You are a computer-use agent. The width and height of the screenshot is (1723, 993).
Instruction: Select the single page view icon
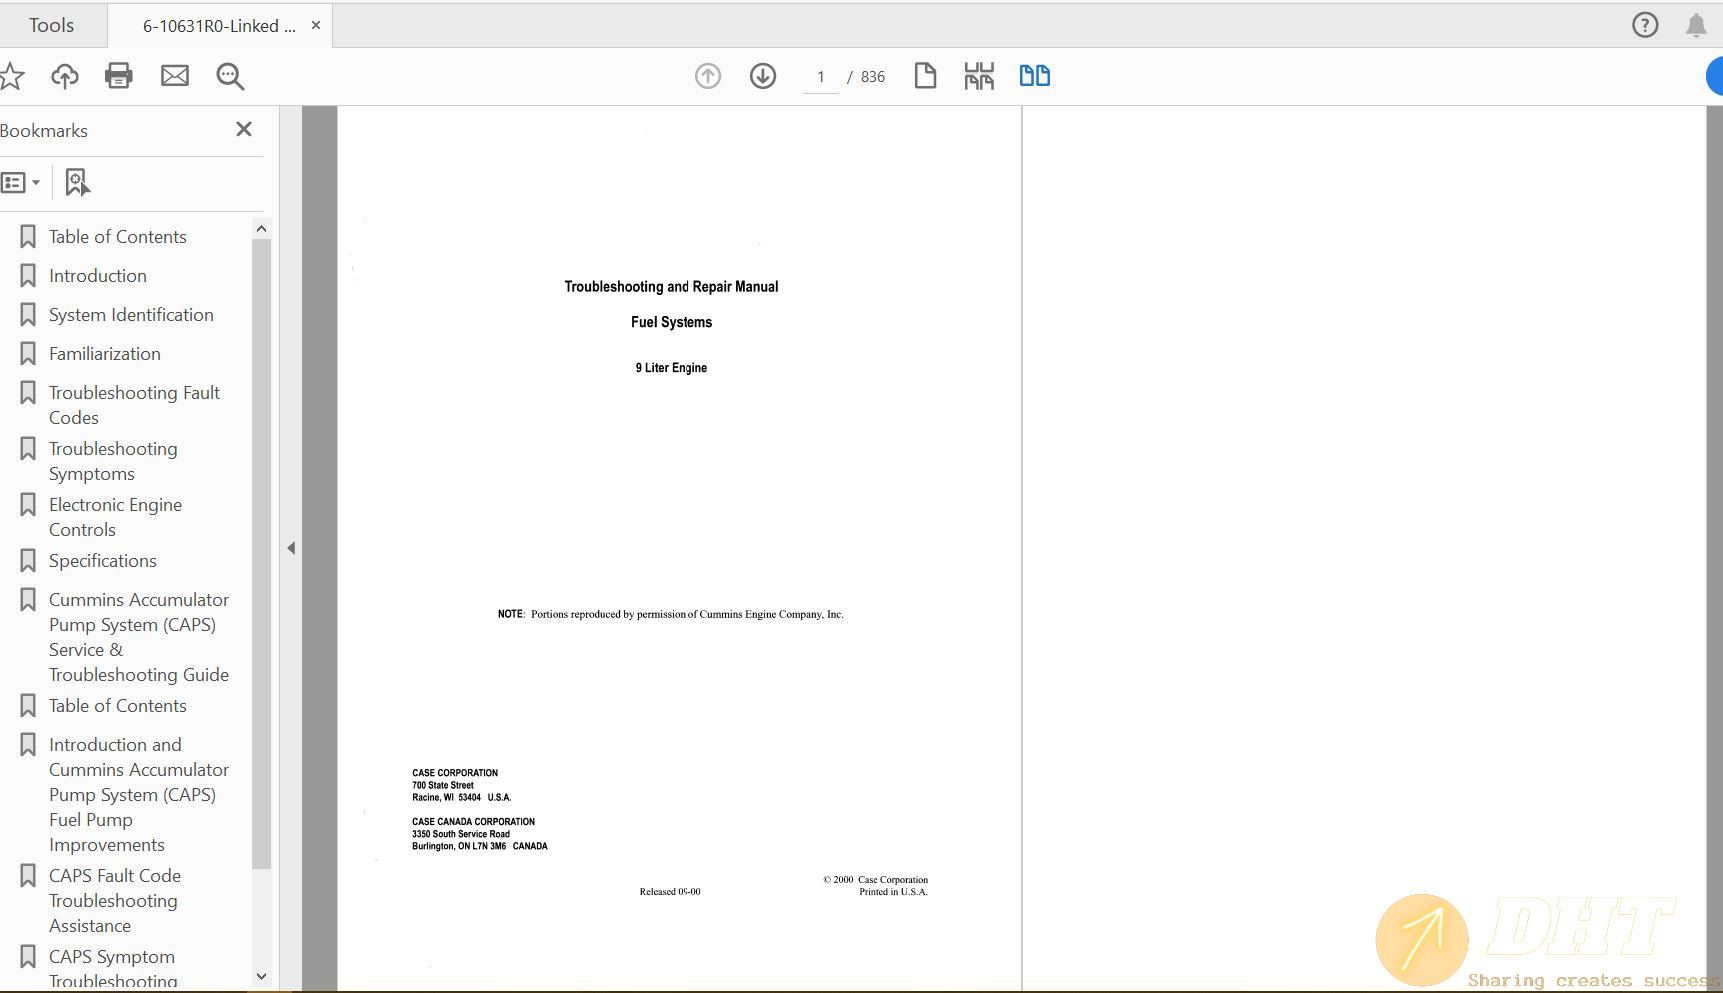click(x=925, y=76)
